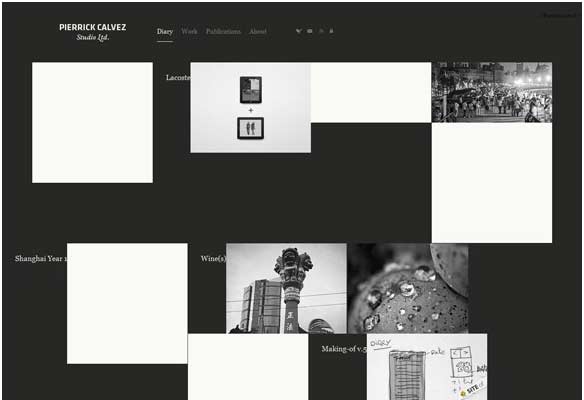This screenshot has width=584, height=400.
Task: Click the envelope mail icon
Action: pyautogui.click(x=310, y=31)
